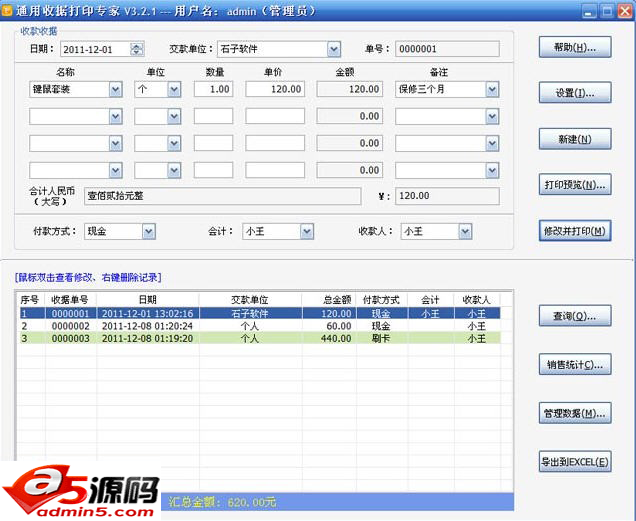The height and width of the screenshot is (521, 636).
Task: Click the 收据单号 column header
Action: [x=71, y=300]
